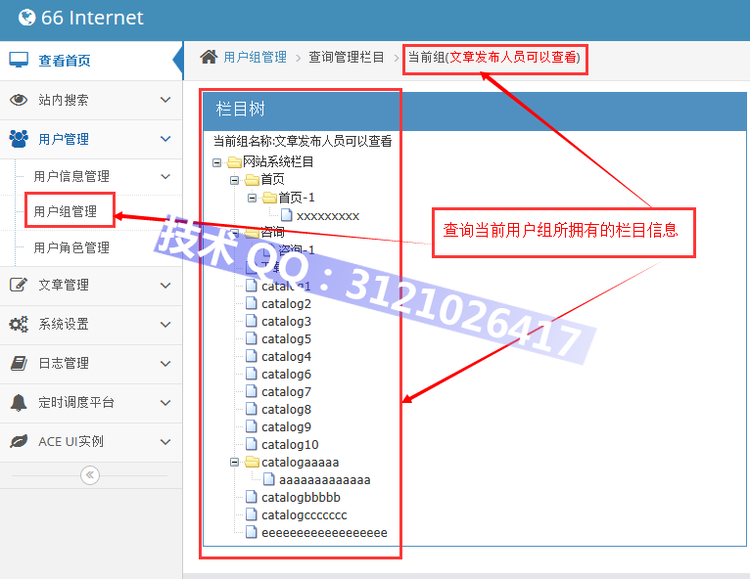Collapse the sidebar with the double-chevron button
Viewport: 750px width, 579px height.
[90, 475]
